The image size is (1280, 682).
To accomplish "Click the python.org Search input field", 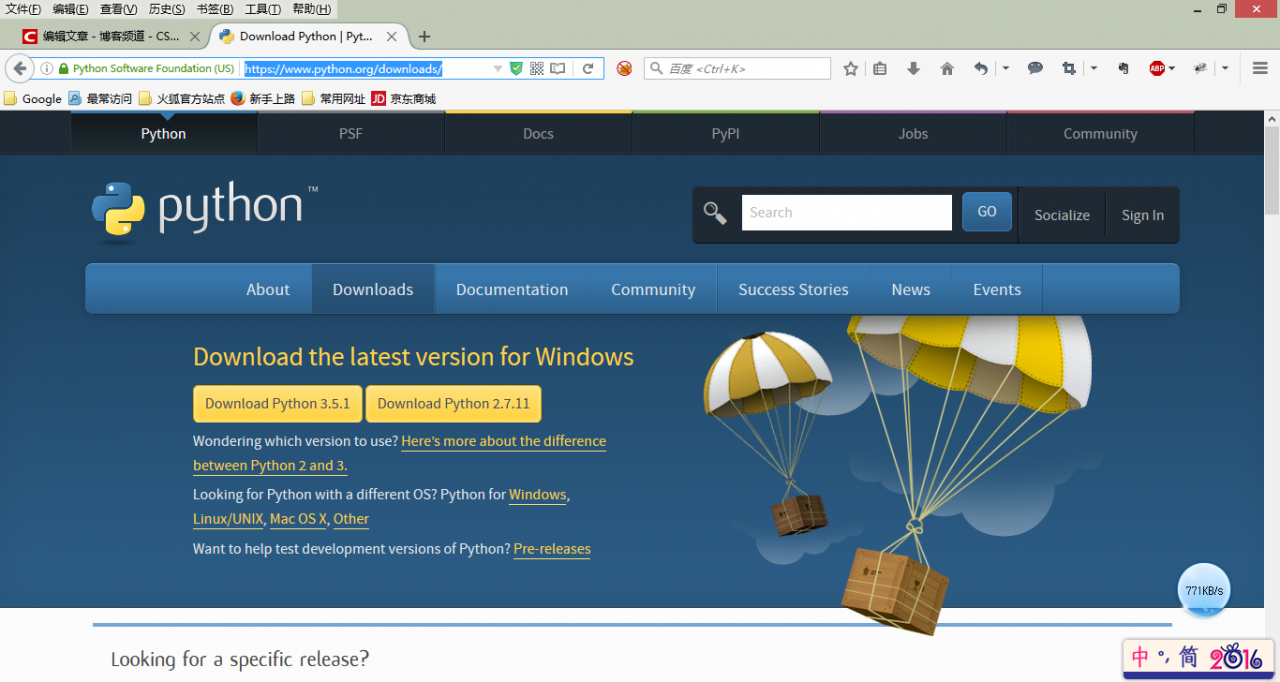I will [x=847, y=213].
